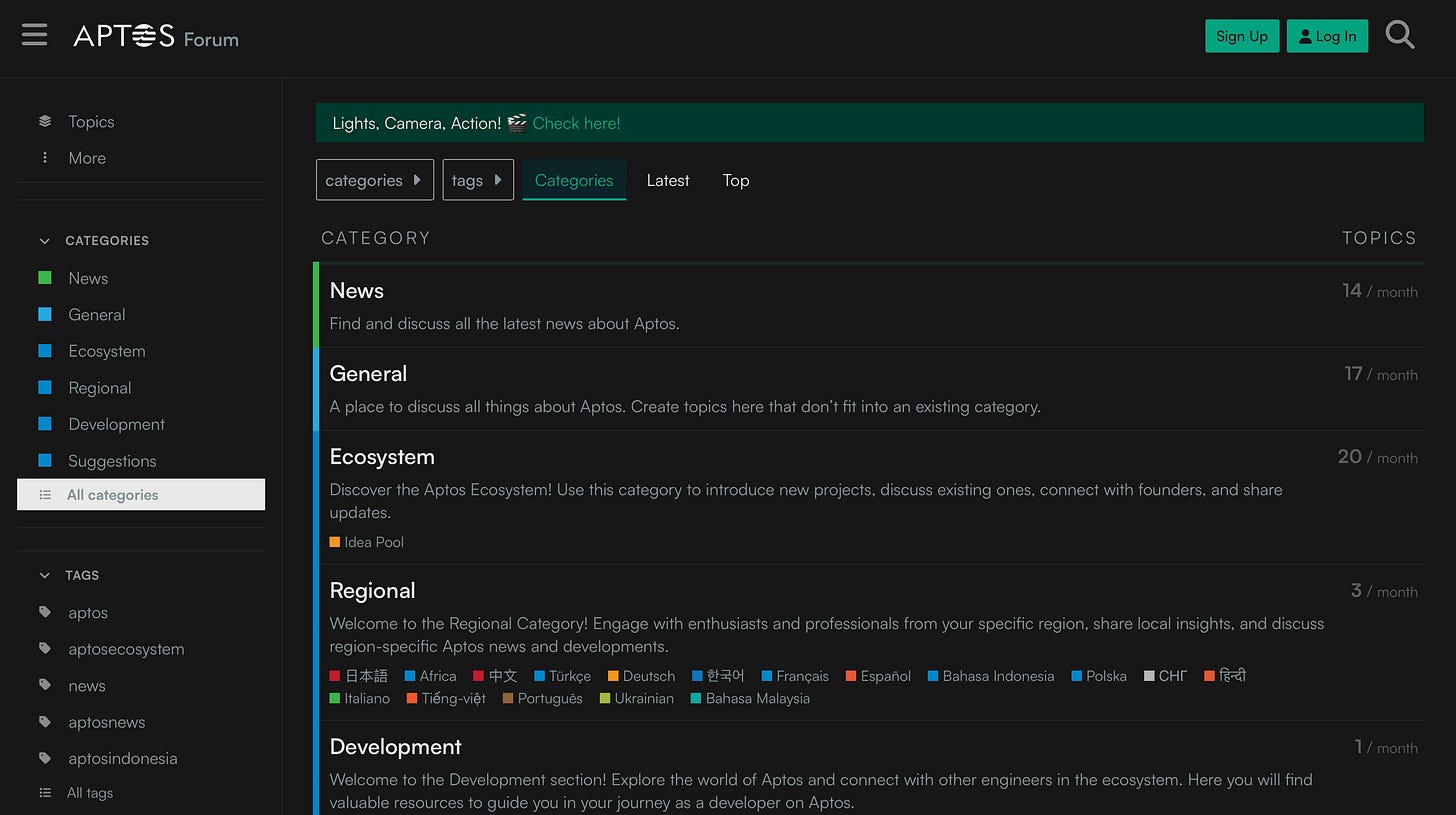Image resolution: width=1456 pixels, height=815 pixels.
Task: Click the aptosnews tag icon
Action: coord(45,722)
